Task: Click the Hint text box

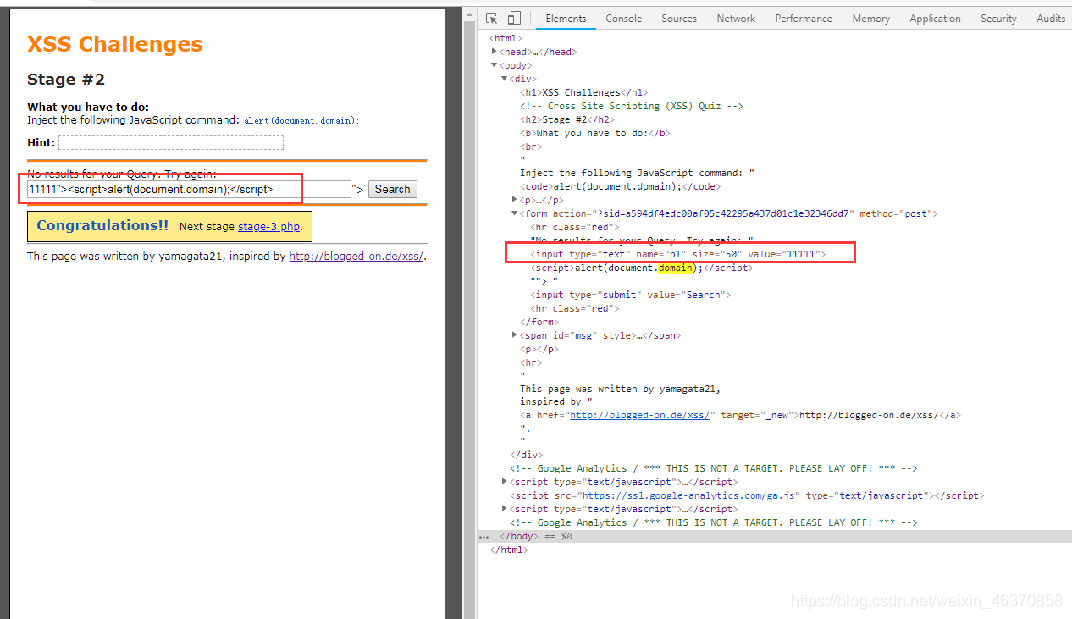Action: [x=171, y=142]
